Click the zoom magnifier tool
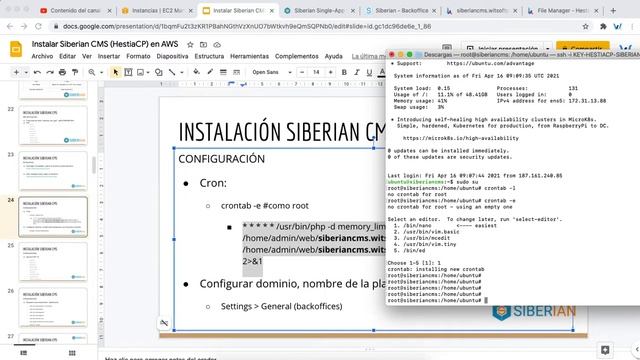 [92, 72]
